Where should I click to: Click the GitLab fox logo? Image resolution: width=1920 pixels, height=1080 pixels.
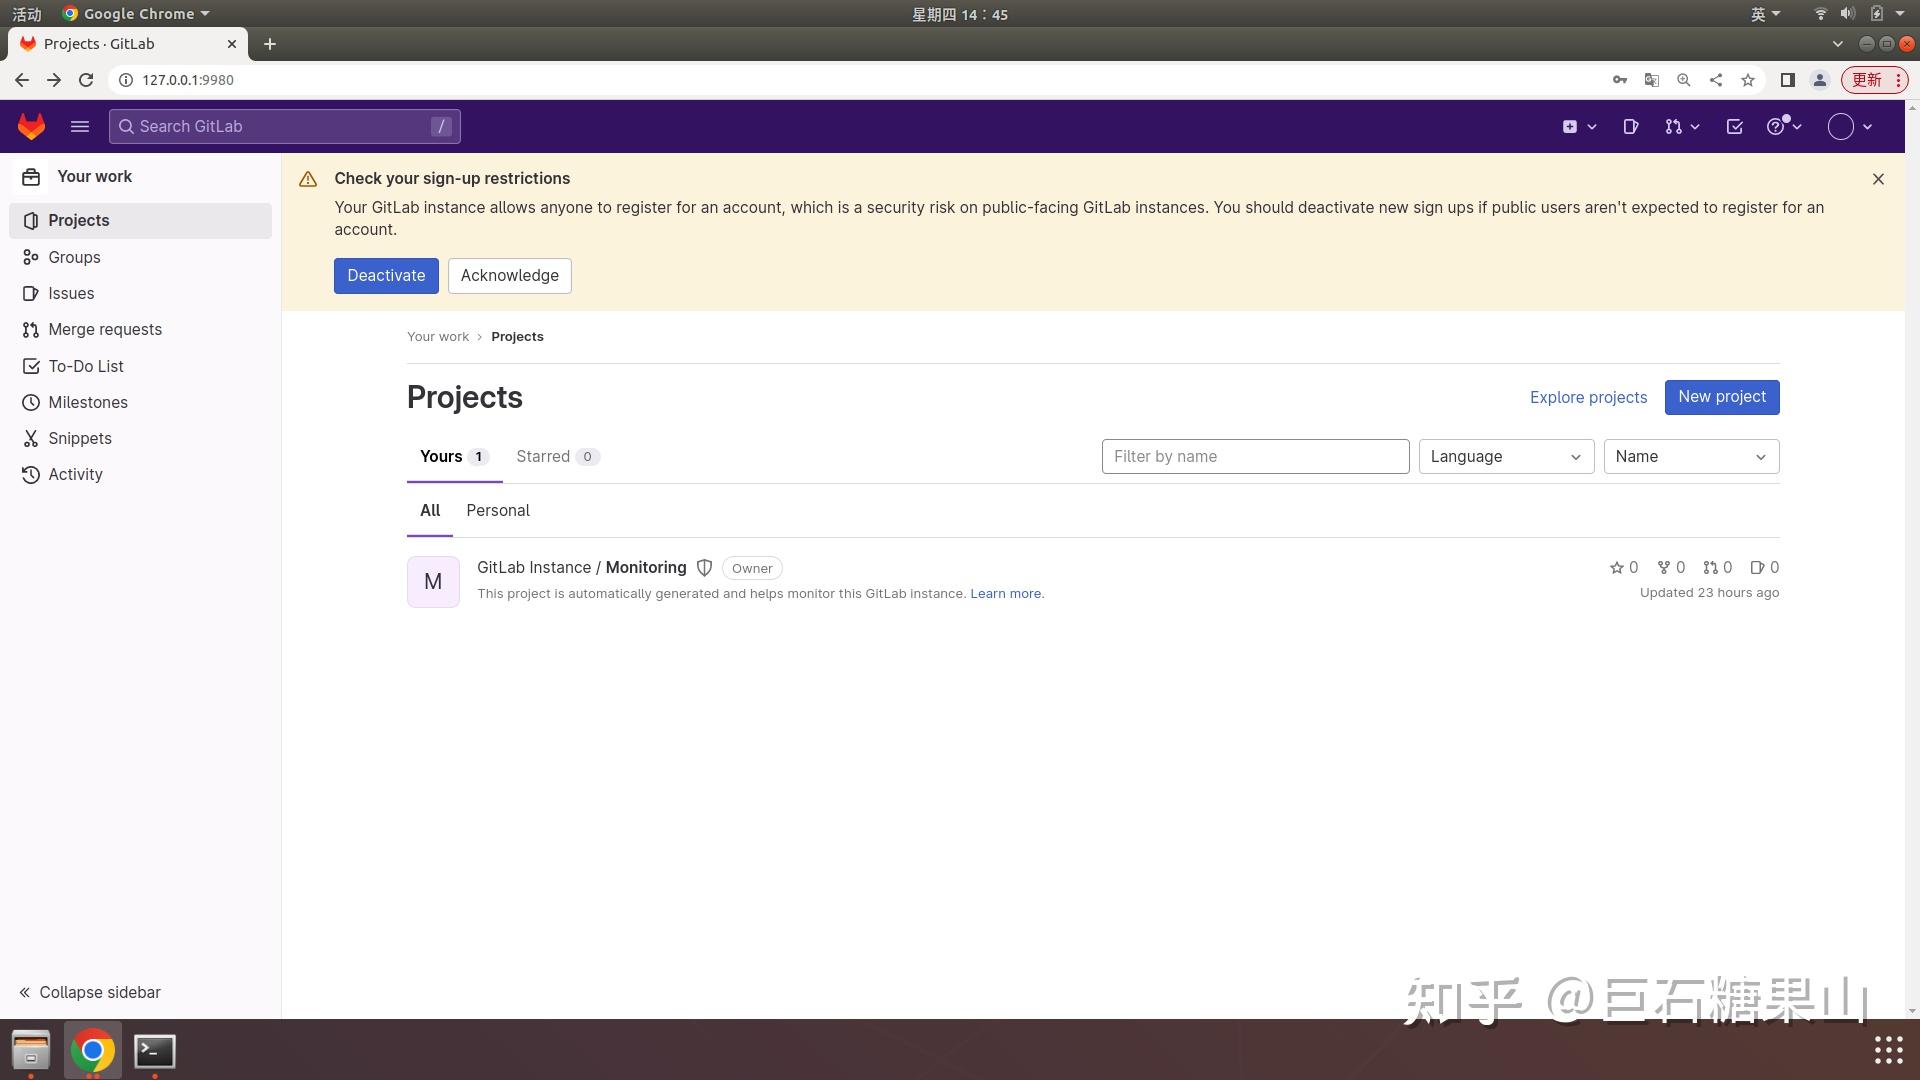[31, 126]
